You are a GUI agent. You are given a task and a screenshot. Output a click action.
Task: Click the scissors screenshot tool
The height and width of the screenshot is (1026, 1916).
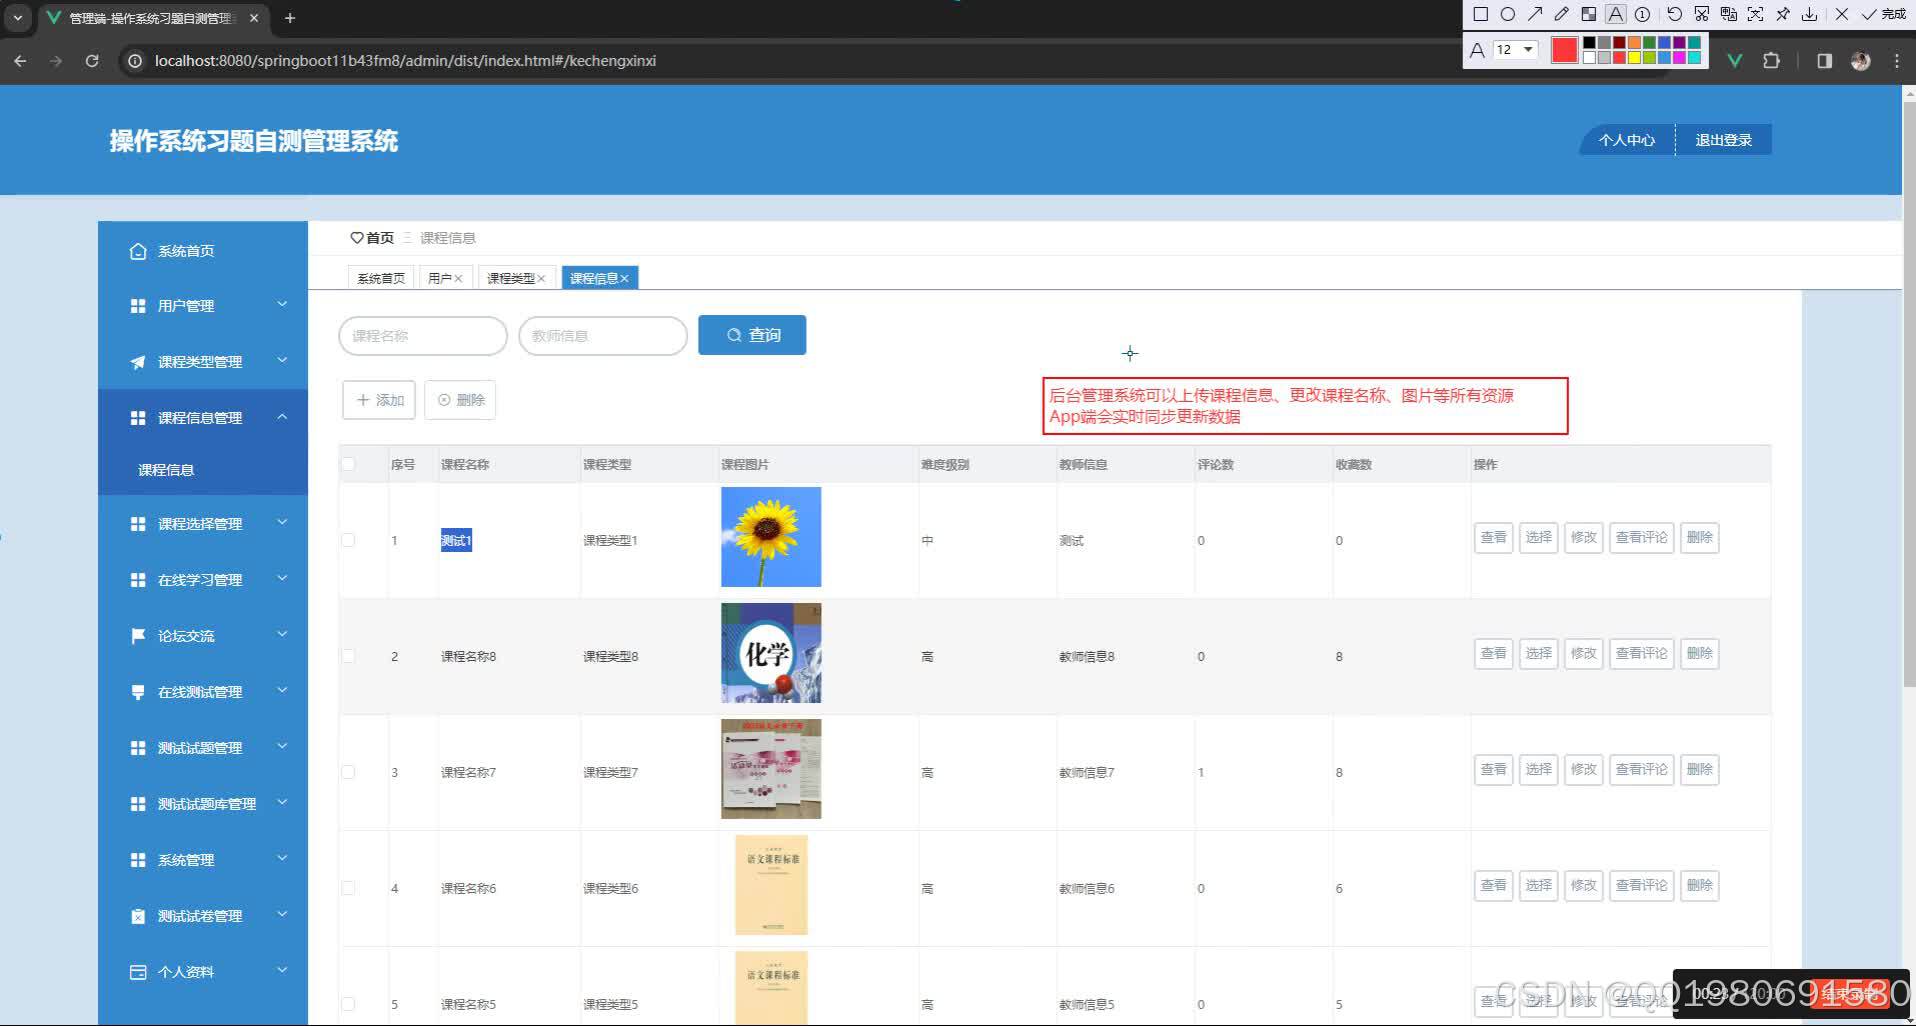point(1702,14)
